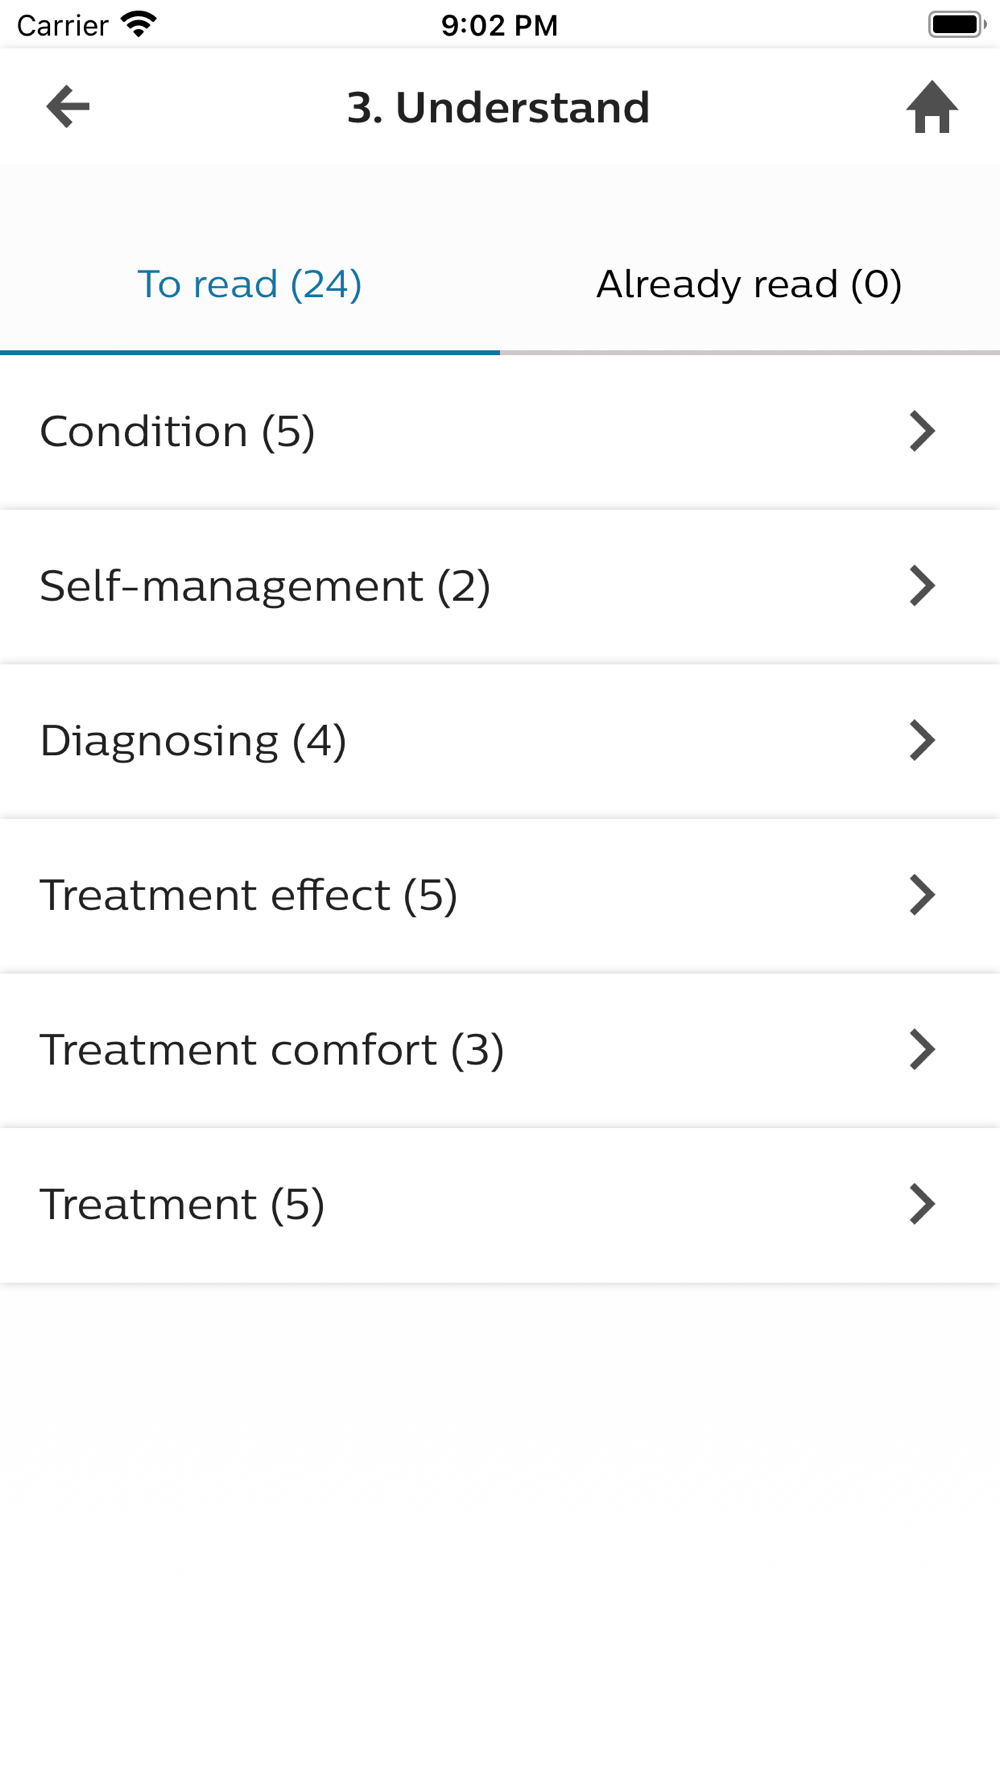Choose the 'Treatment comfort (3)' label

[271, 1050]
